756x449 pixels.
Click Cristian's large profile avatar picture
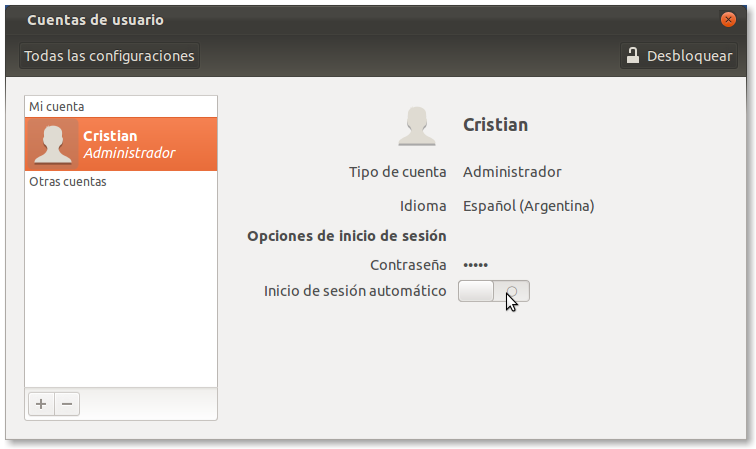pos(417,126)
